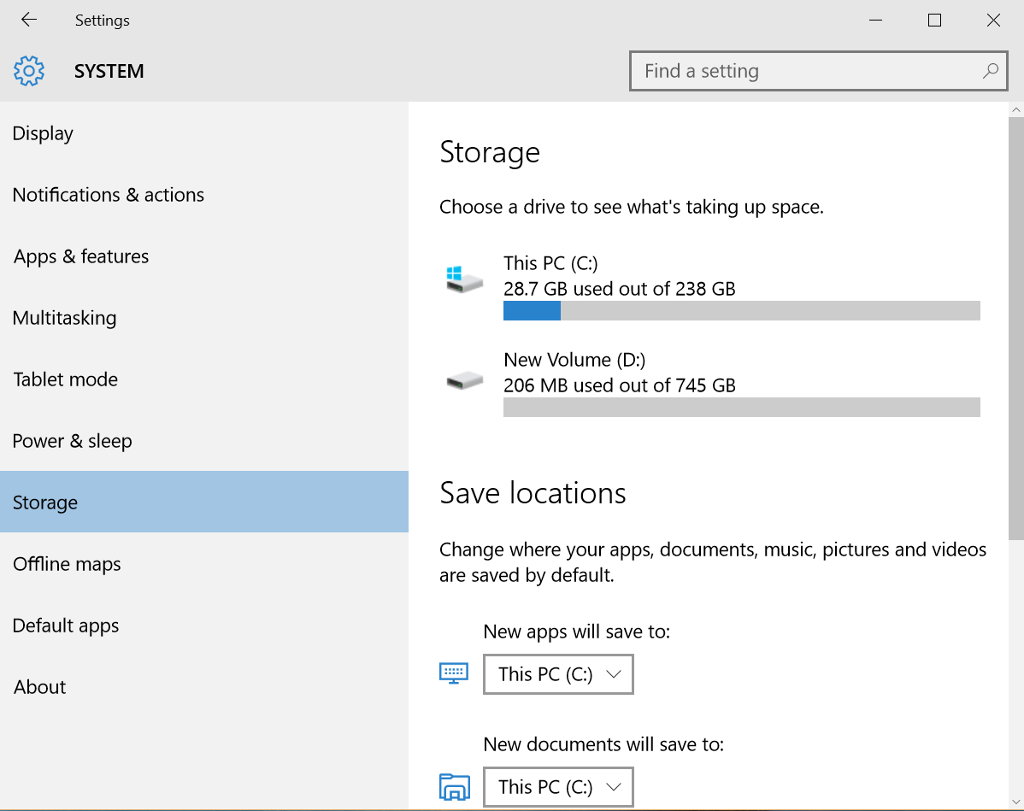Click the New Volume (D:) drive icon

(464, 380)
